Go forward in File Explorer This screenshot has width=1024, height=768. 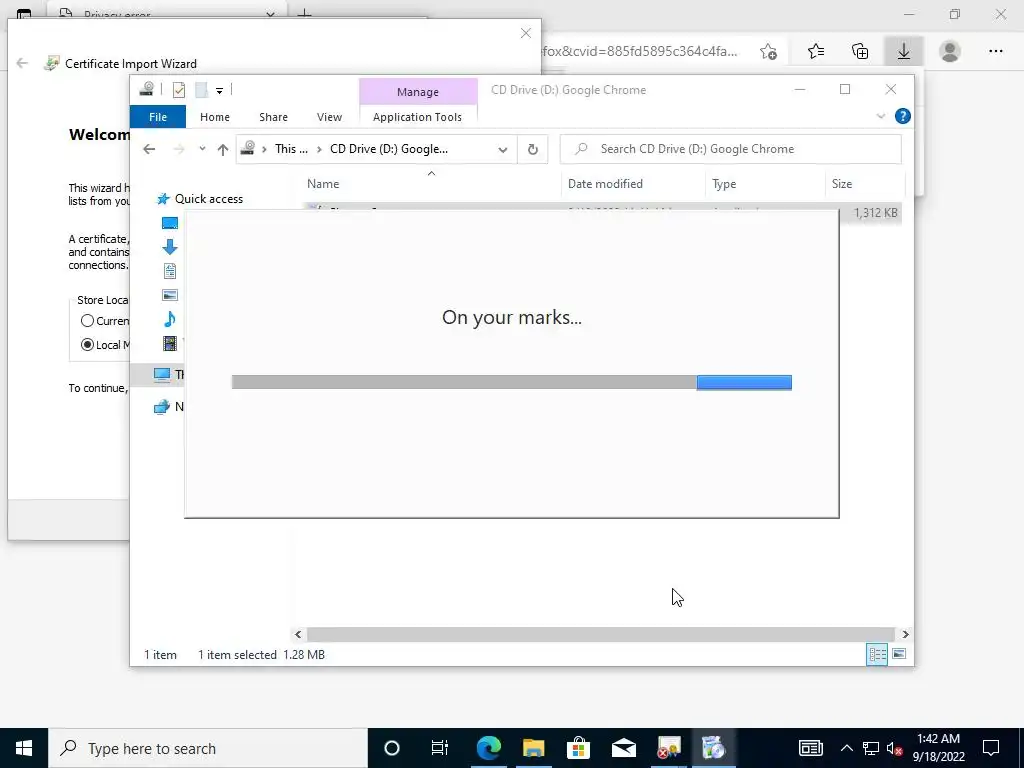(178, 149)
